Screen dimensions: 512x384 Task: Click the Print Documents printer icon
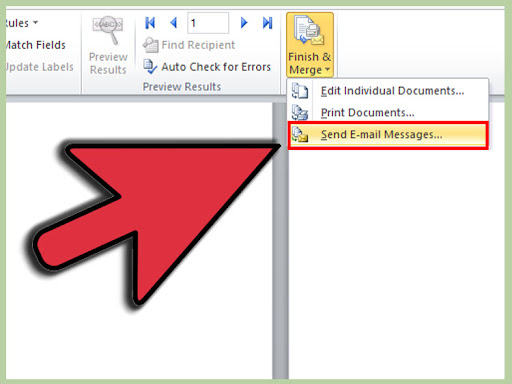coord(300,113)
